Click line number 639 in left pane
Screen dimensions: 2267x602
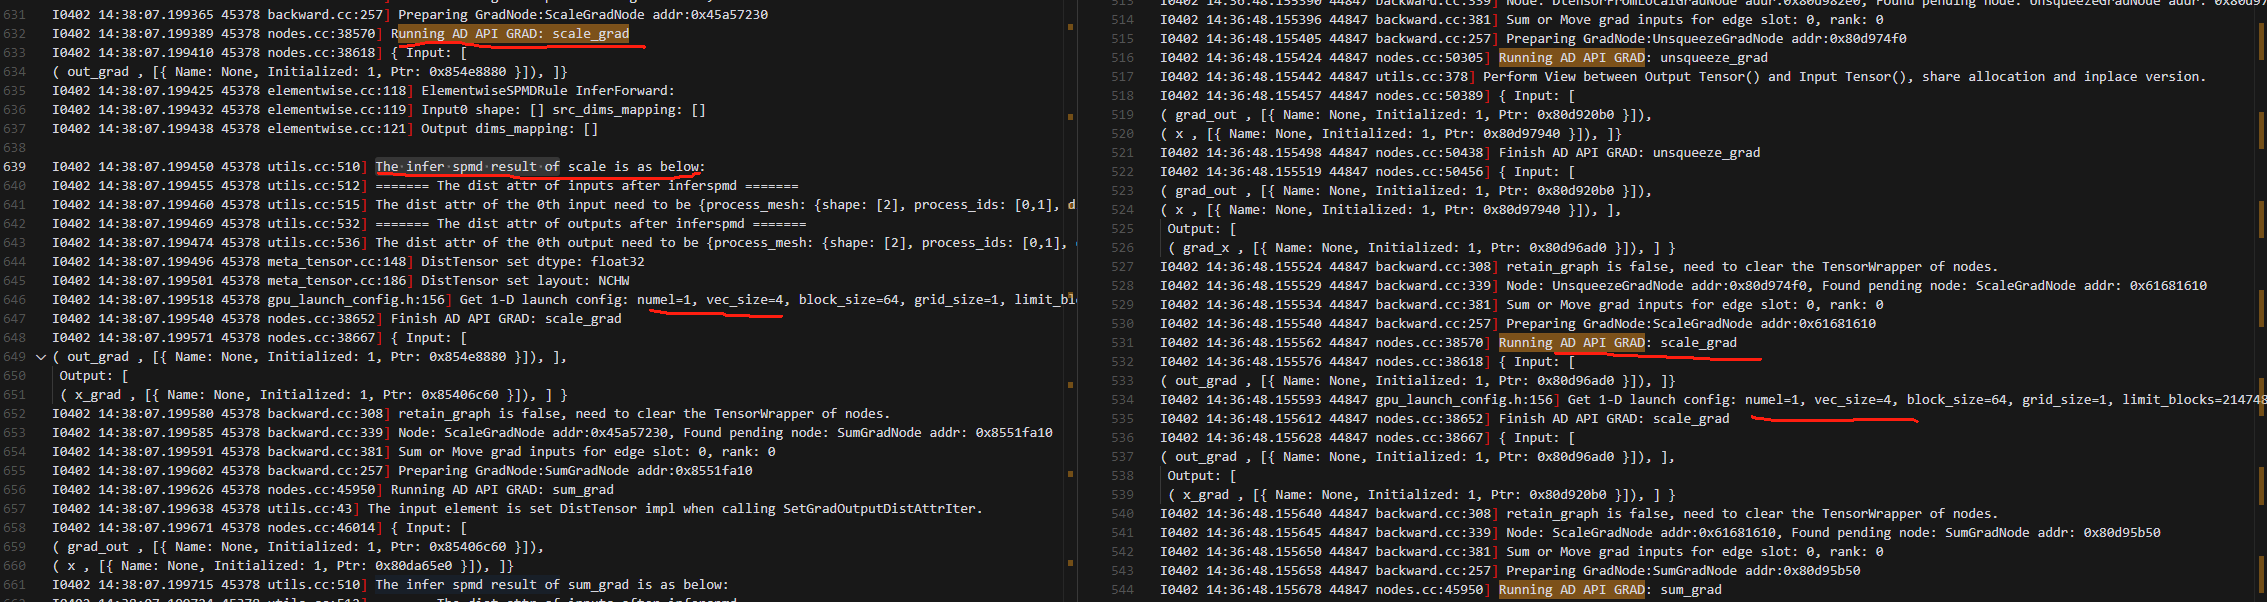[x=15, y=167]
